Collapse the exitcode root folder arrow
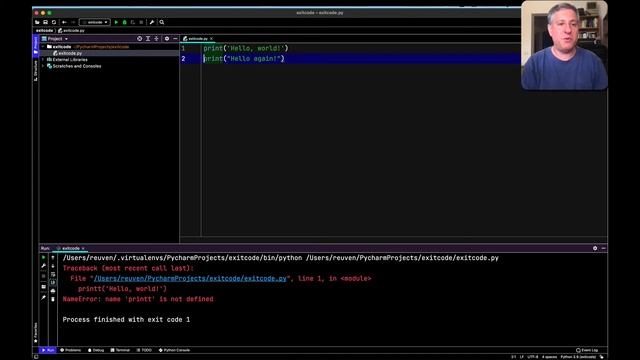This screenshot has height=360, width=640. (43, 47)
